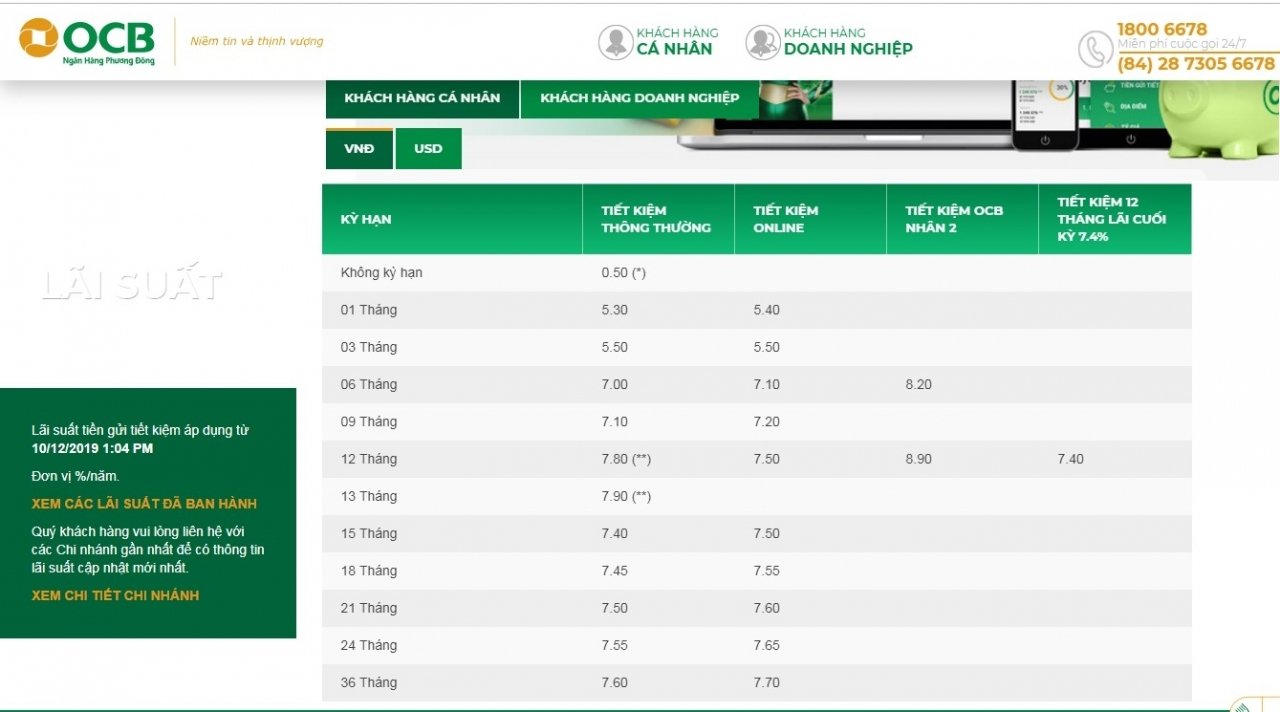Click the 8.90 OCB Nhân 2 rate
The width and height of the screenshot is (1280, 712).
point(918,459)
